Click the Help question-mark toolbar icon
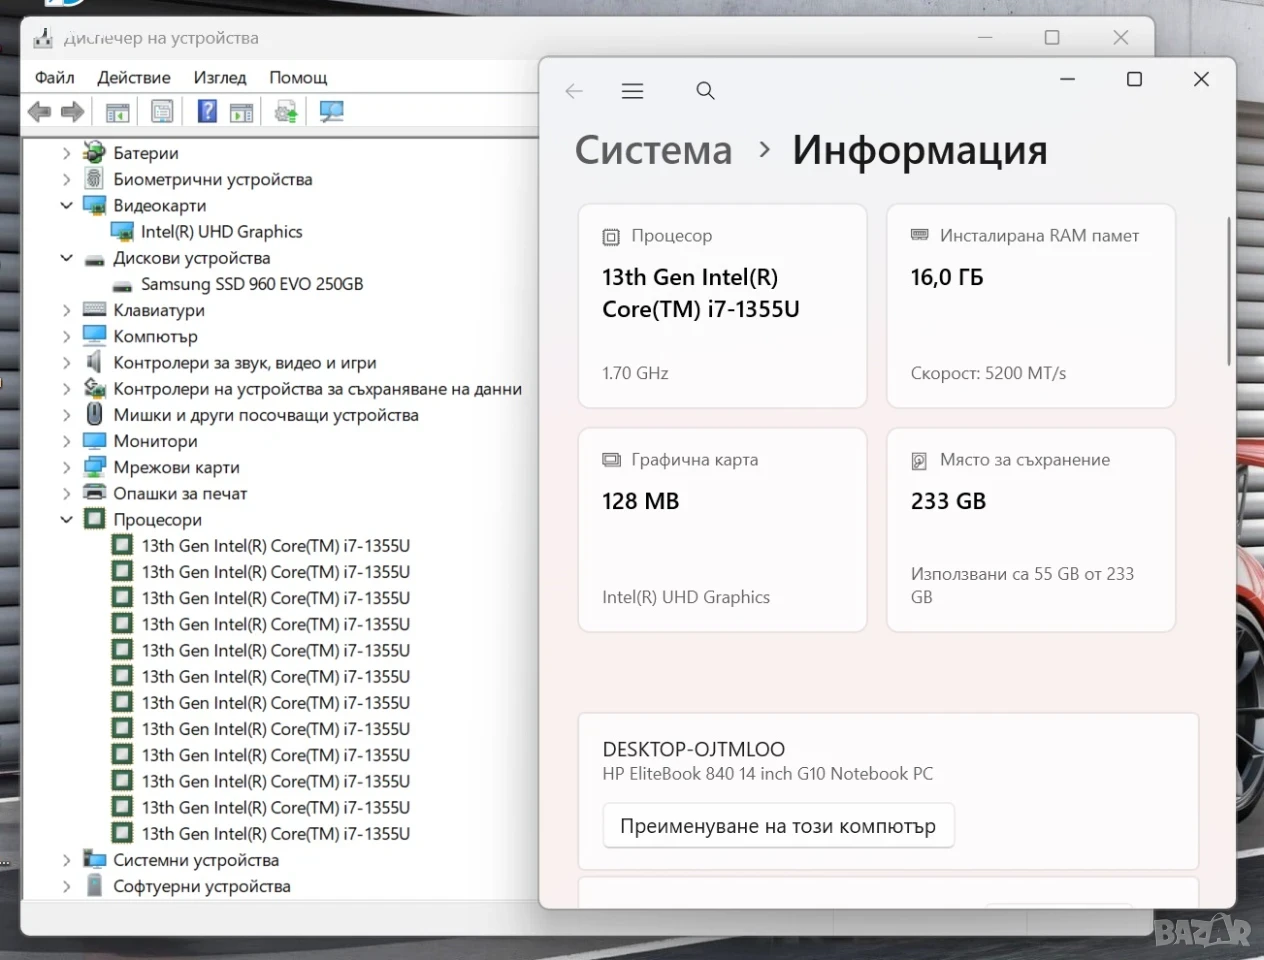The image size is (1264, 960). click(207, 112)
